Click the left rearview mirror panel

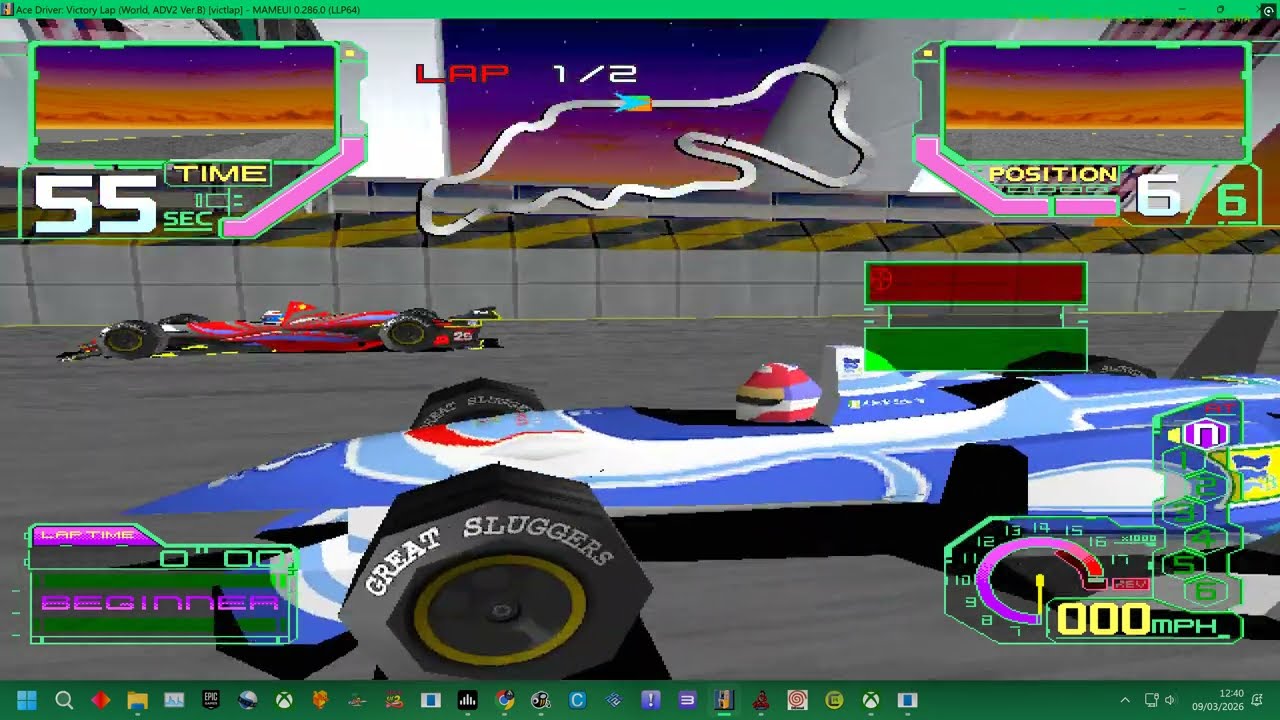coord(185,102)
